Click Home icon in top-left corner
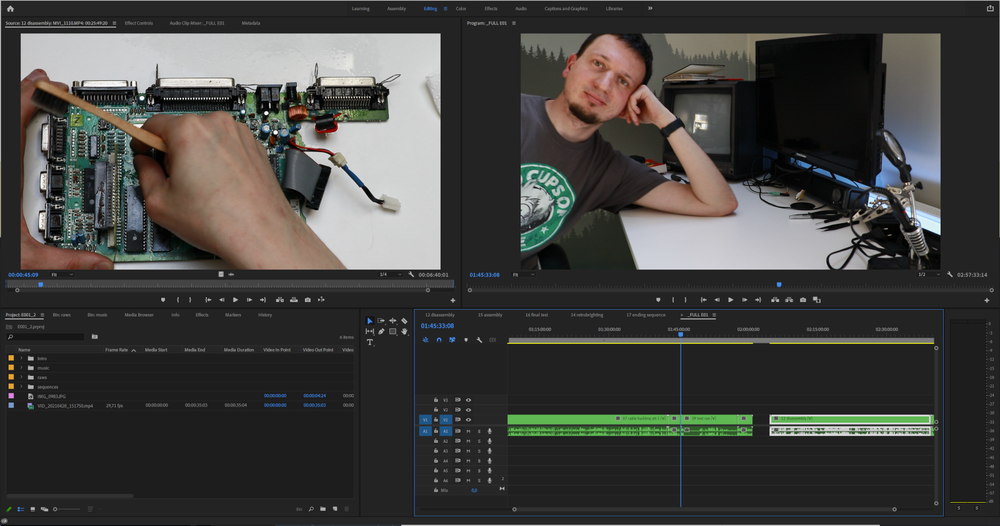Screen dimensions: 1000x526 10,8
